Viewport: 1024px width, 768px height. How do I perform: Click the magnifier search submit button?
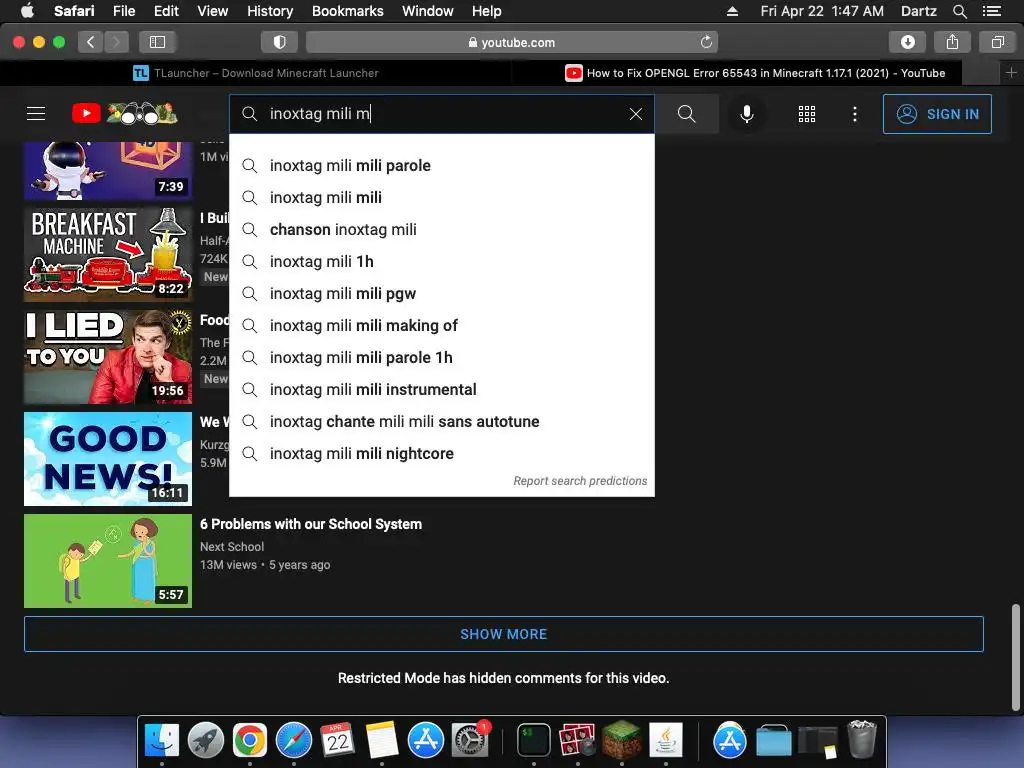[686, 114]
